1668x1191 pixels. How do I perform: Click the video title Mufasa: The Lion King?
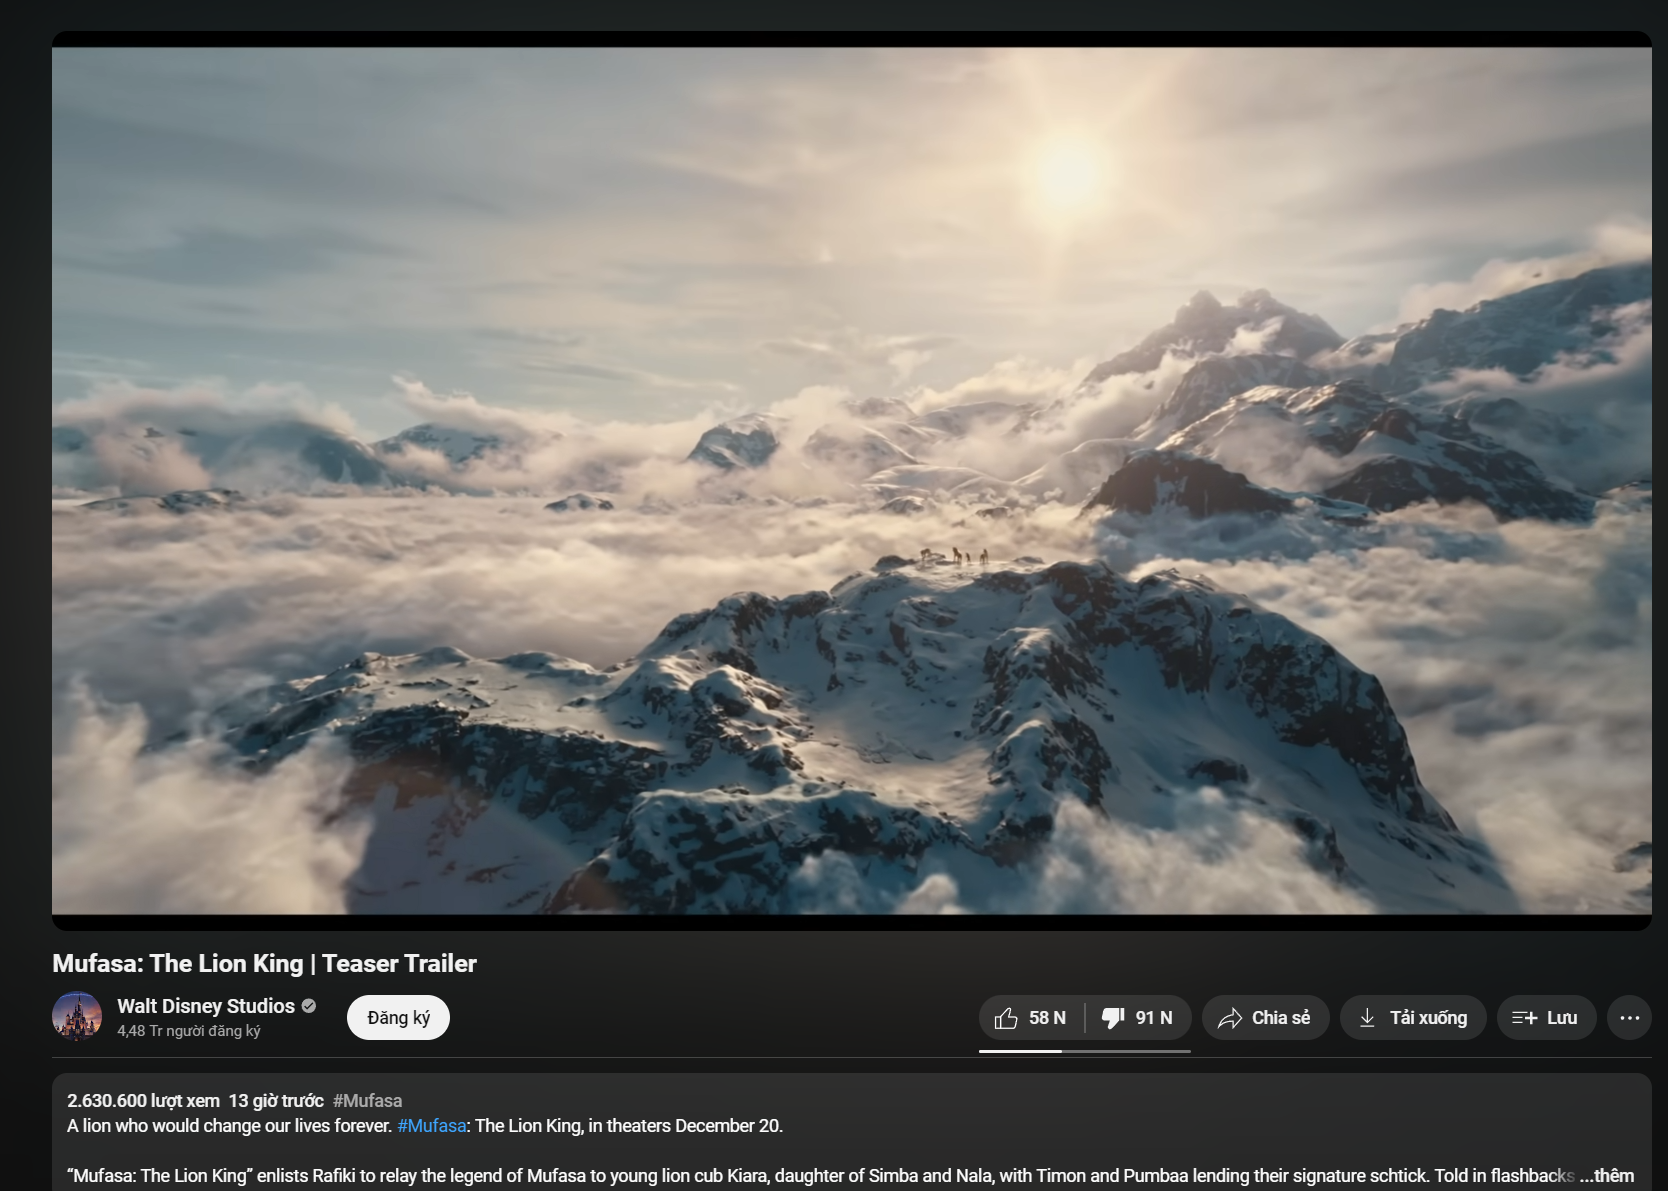point(264,963)
